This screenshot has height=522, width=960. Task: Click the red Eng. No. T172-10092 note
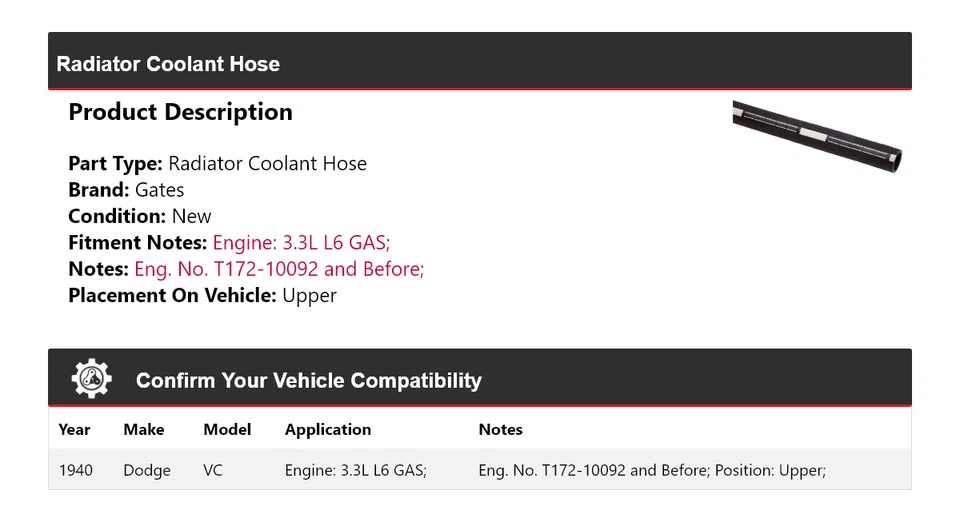point(279,269)
